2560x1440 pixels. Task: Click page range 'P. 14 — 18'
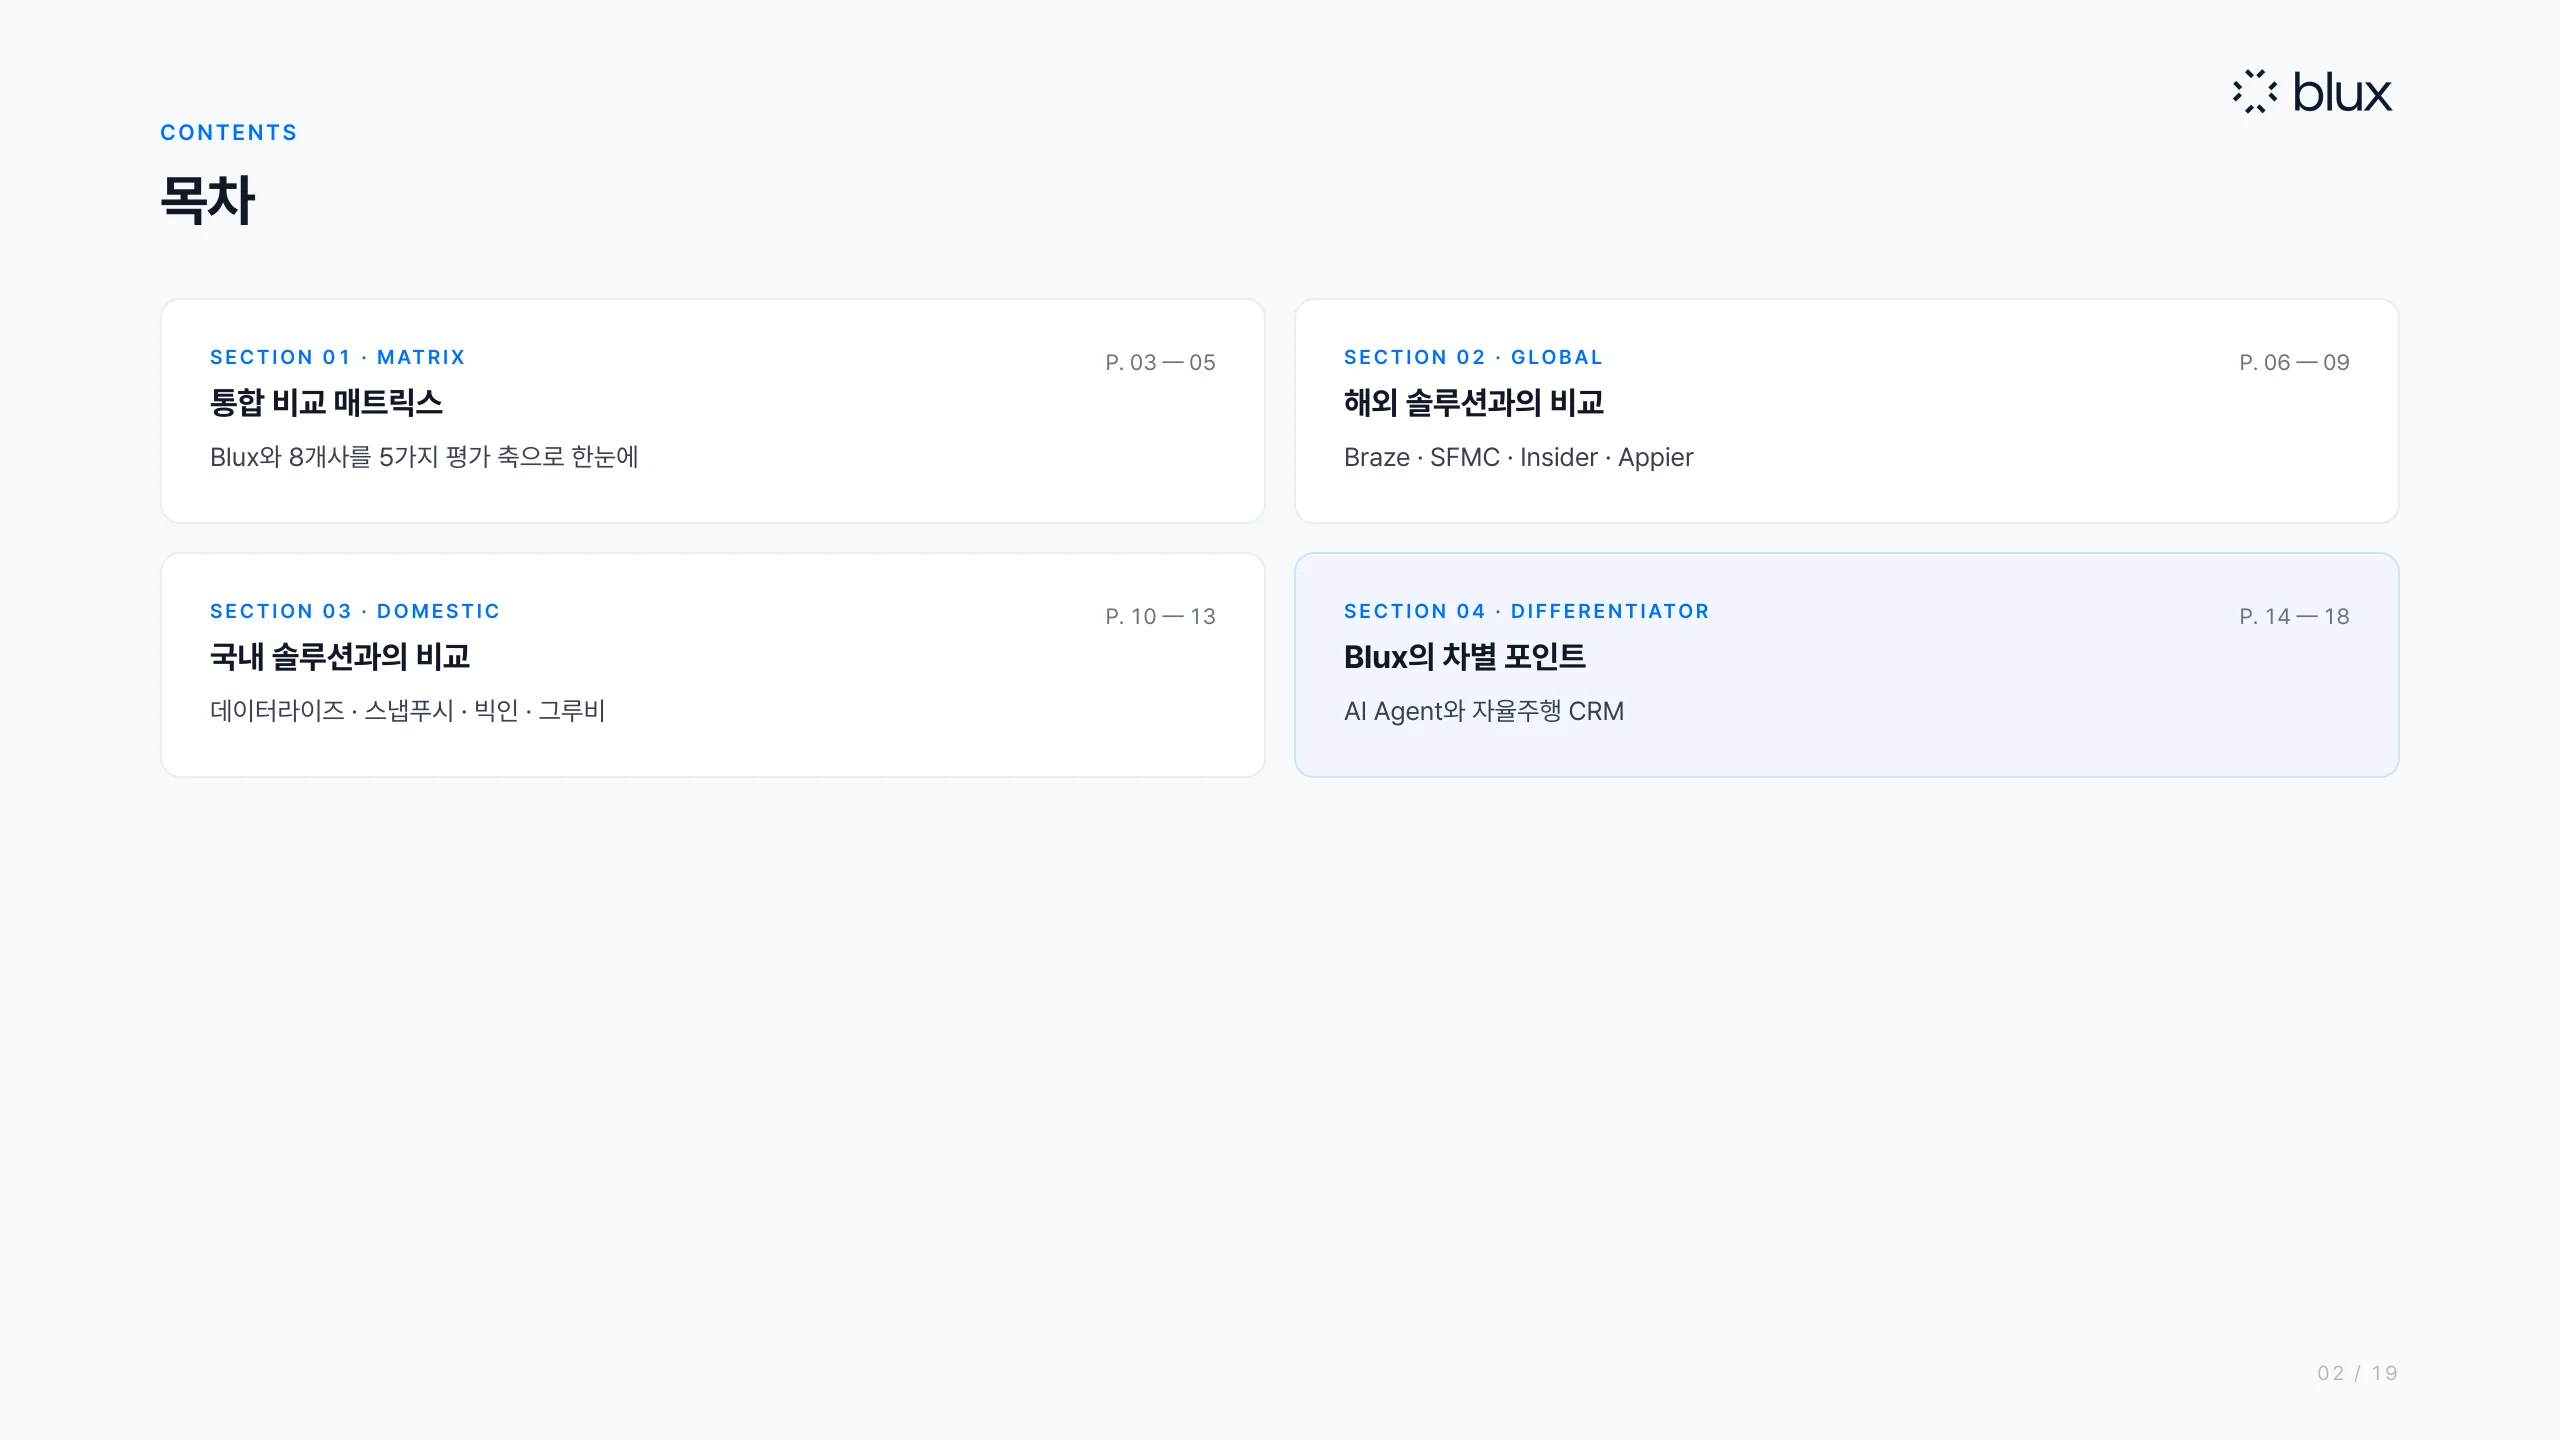[2294, 616]
